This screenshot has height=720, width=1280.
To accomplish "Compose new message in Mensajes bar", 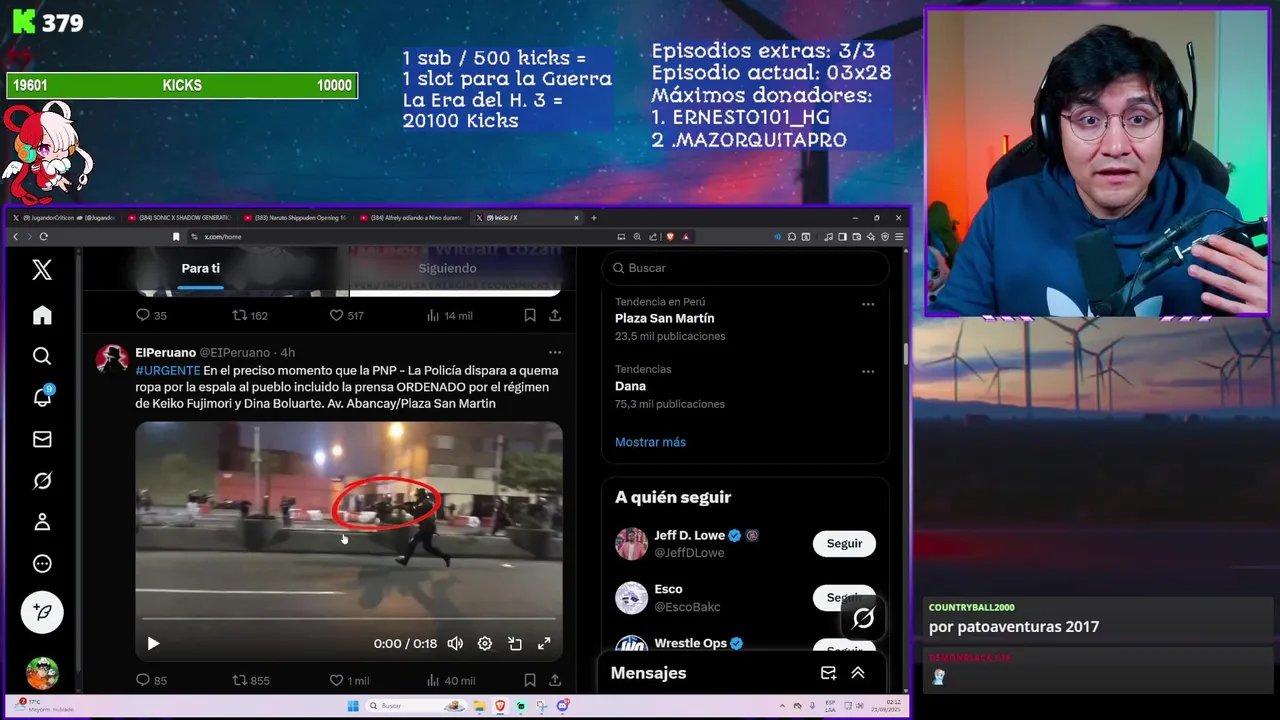I will point(828,673).
